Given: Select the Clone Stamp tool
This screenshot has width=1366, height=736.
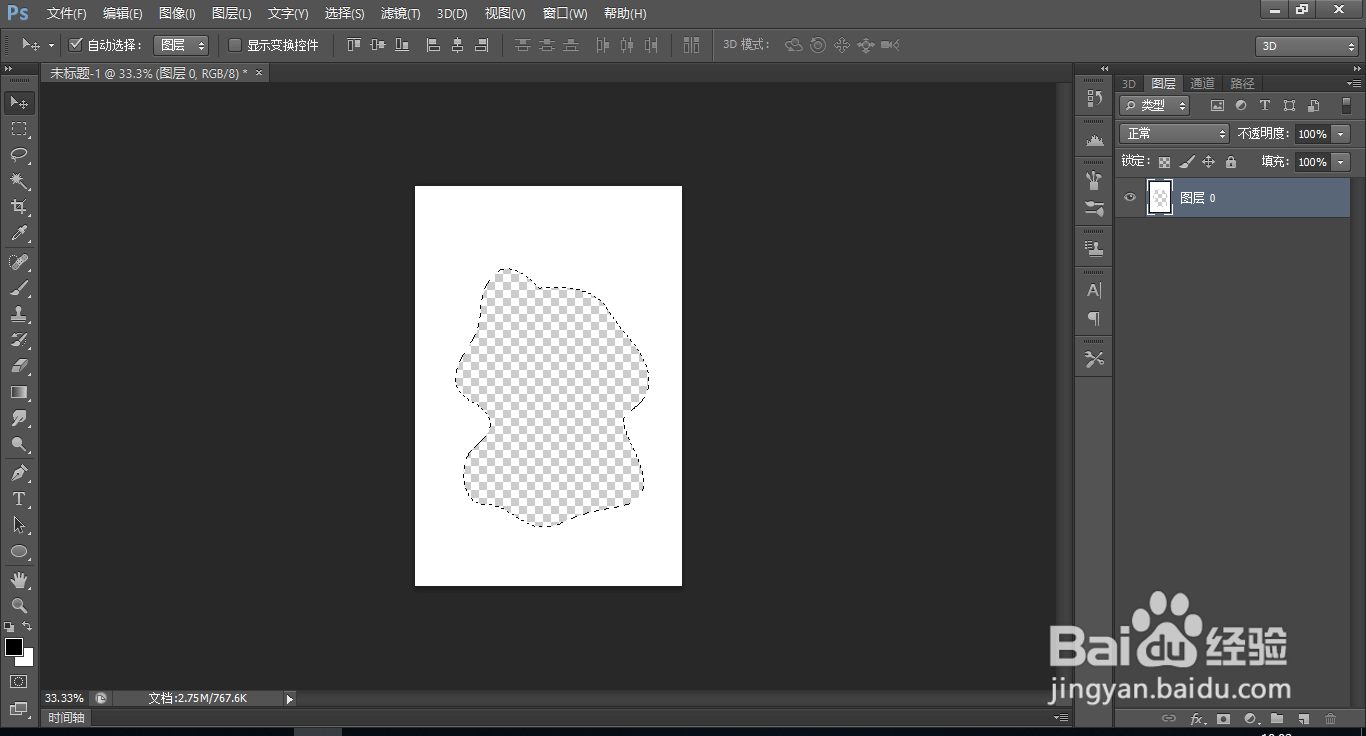Looking at the screenshot, I should [x=19, y=314].
